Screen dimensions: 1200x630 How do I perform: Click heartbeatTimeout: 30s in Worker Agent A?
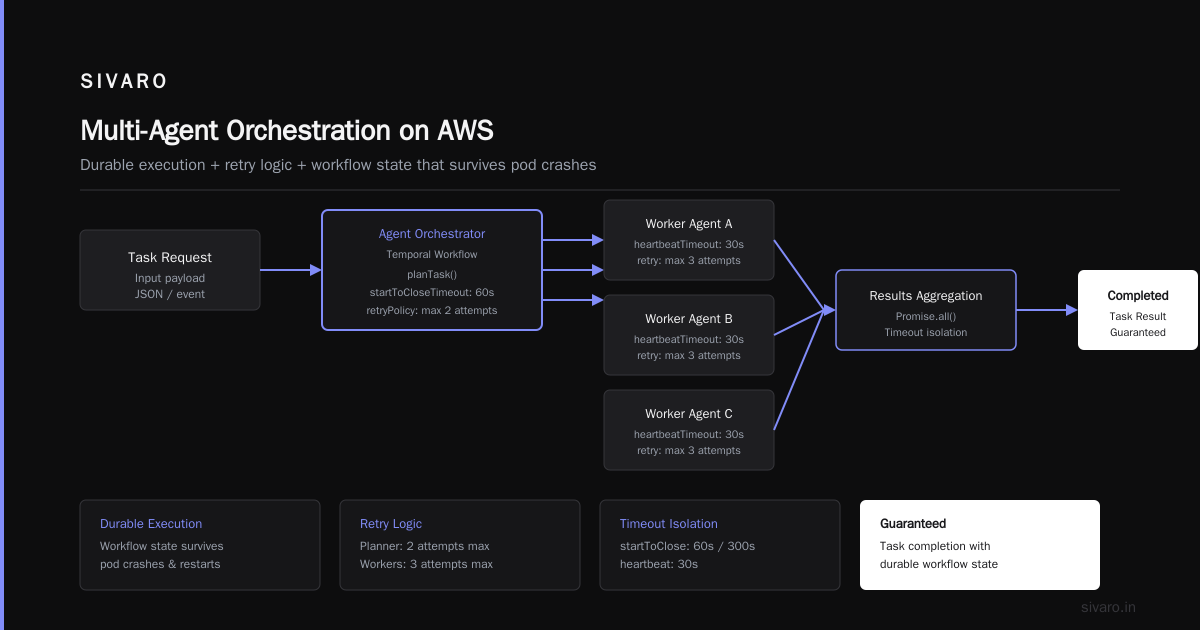click(x=689, y=244)
